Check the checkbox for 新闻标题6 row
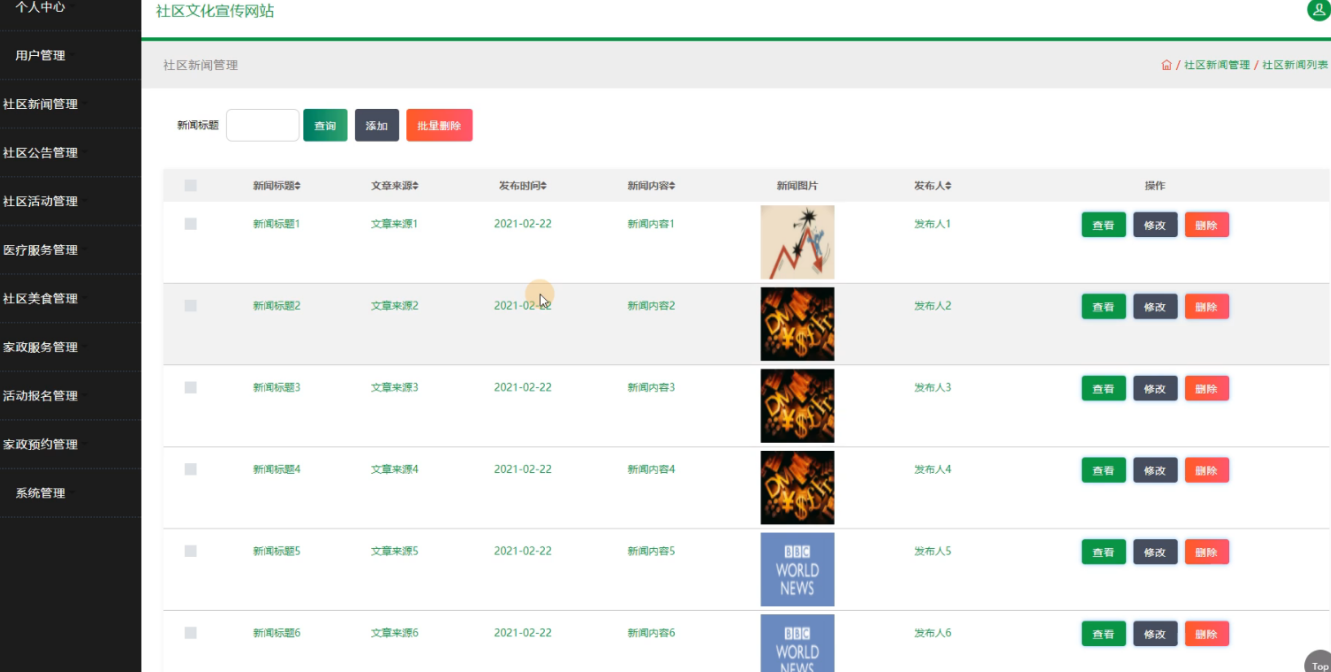The image size is (1331, 672). tap(191, 633)
